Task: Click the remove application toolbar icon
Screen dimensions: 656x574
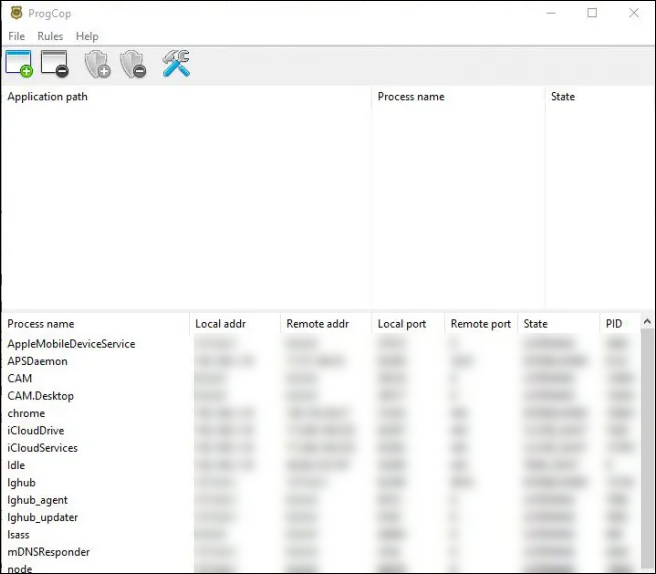Action: pyautogui.click(x=54, y=64)
